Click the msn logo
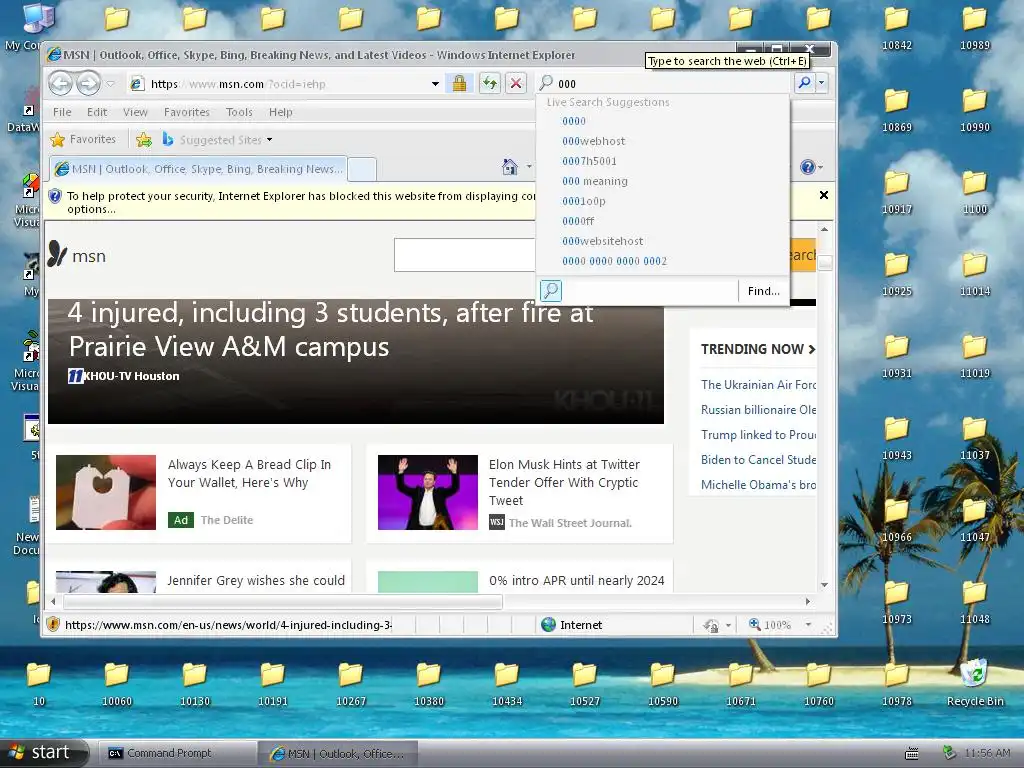Viewport: 1024px width, 768px height. (76, 255)
